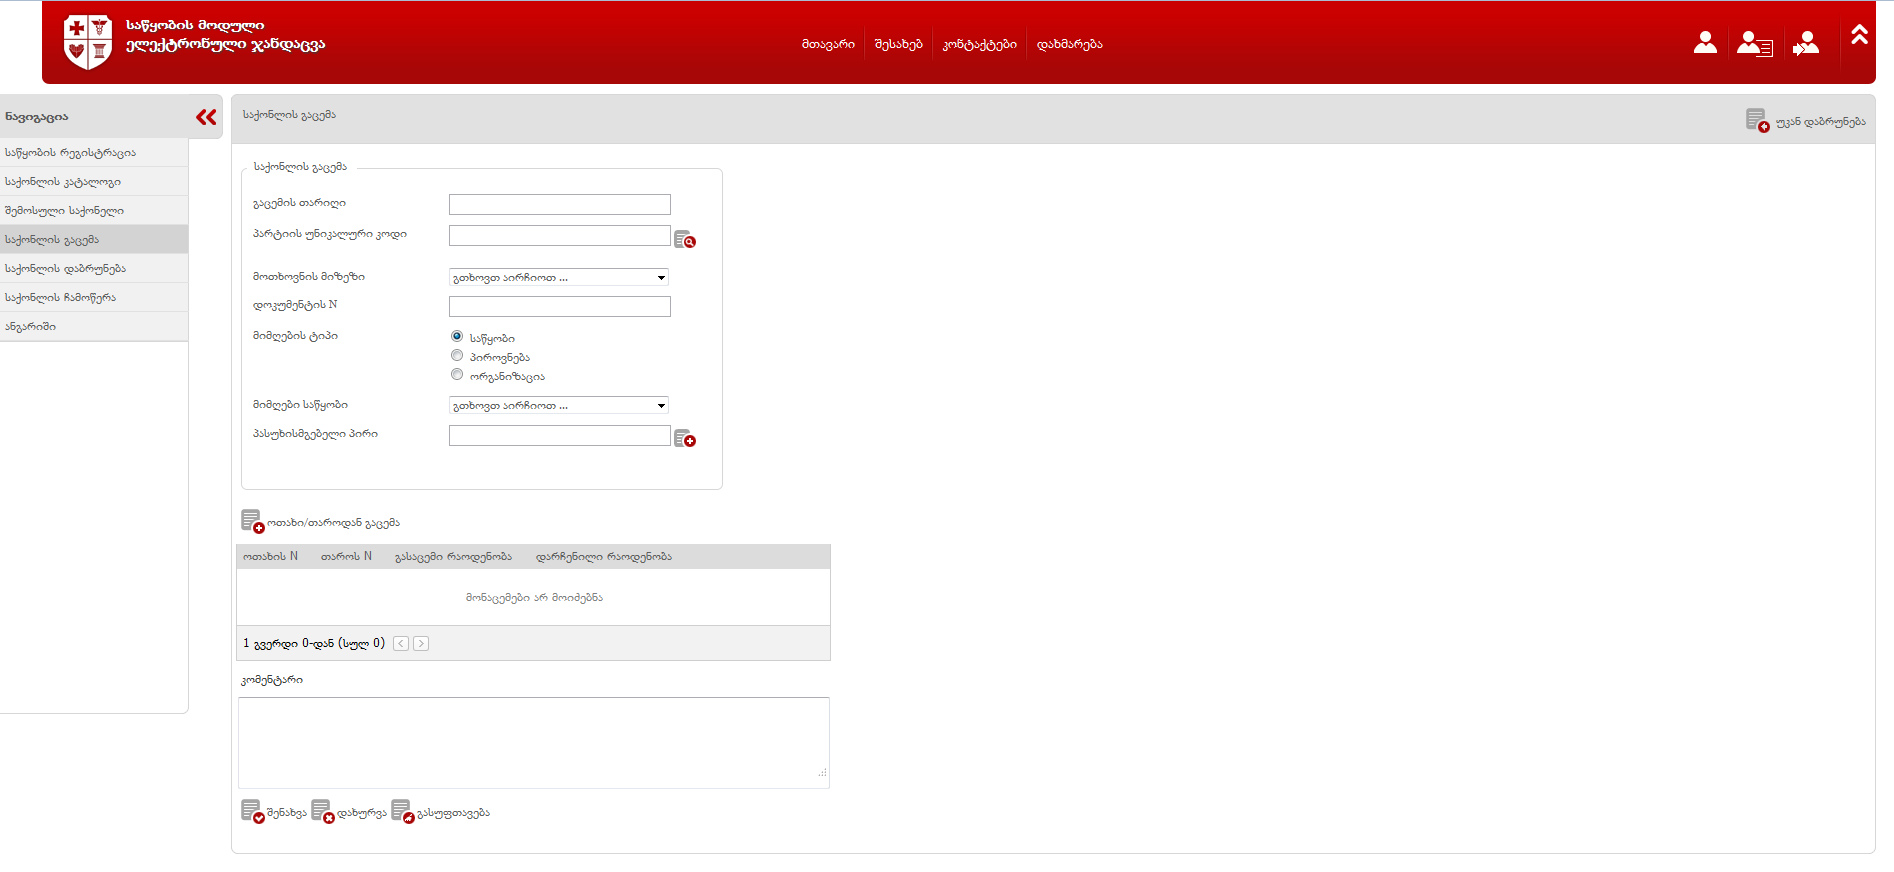Image resolution: width=1894 pixels, height=872 pixels.
Task: Open the user list icon in header
Action: [x=1754, y=43]
